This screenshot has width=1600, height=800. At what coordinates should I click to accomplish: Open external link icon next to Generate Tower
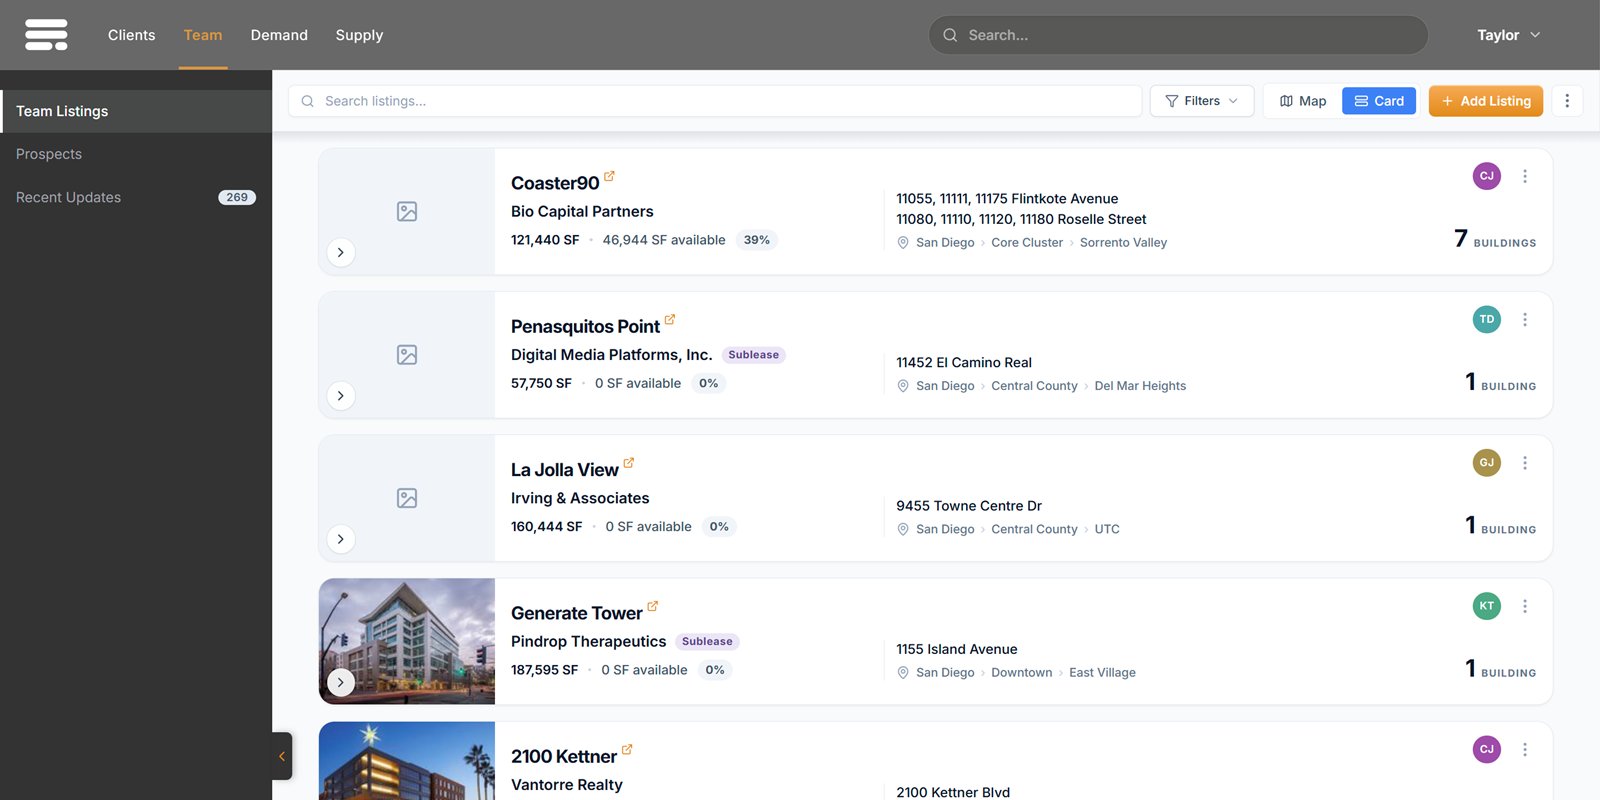click(x=652, y=606)
